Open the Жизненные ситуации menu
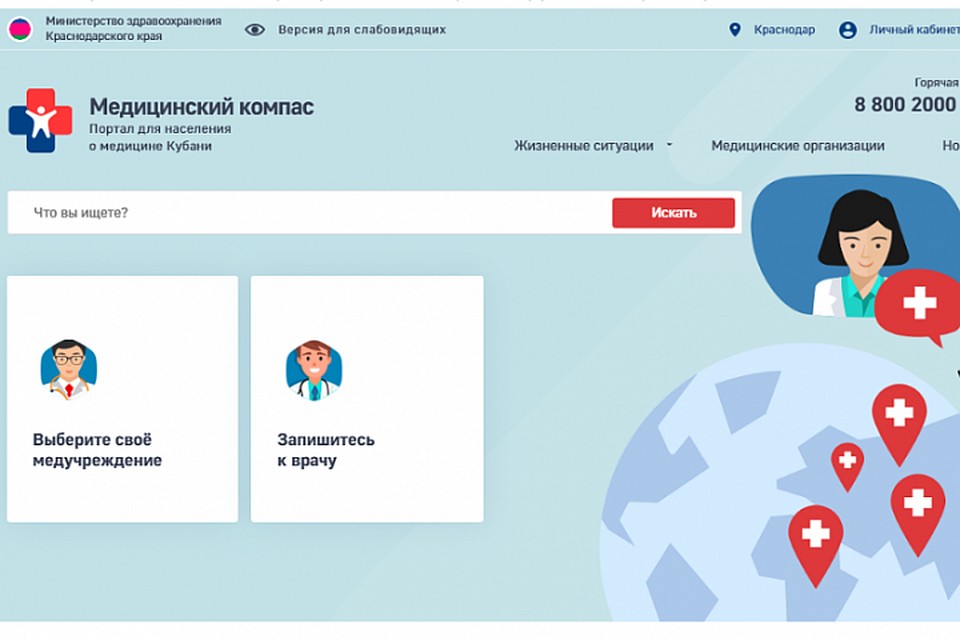Screen dimensions: 960x640 (583, 146)
